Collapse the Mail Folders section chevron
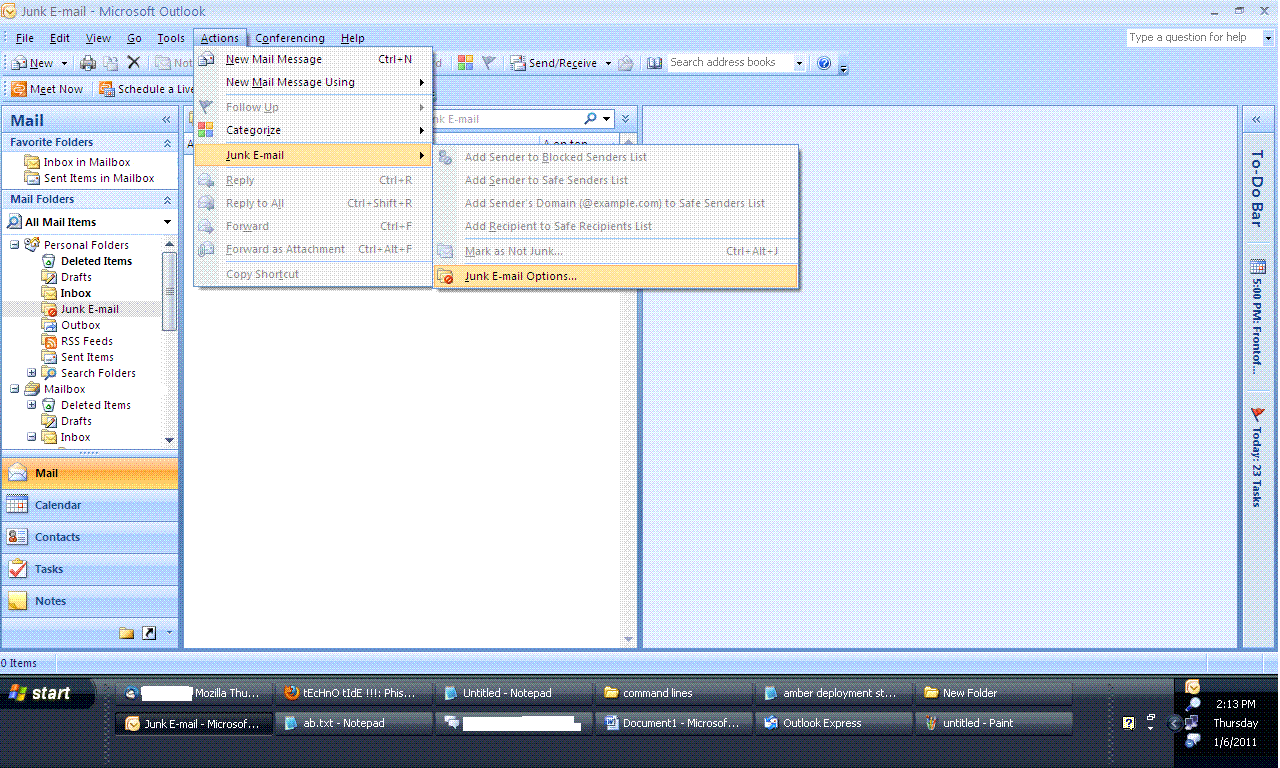Screen dimensions: 1280x768 167,199
